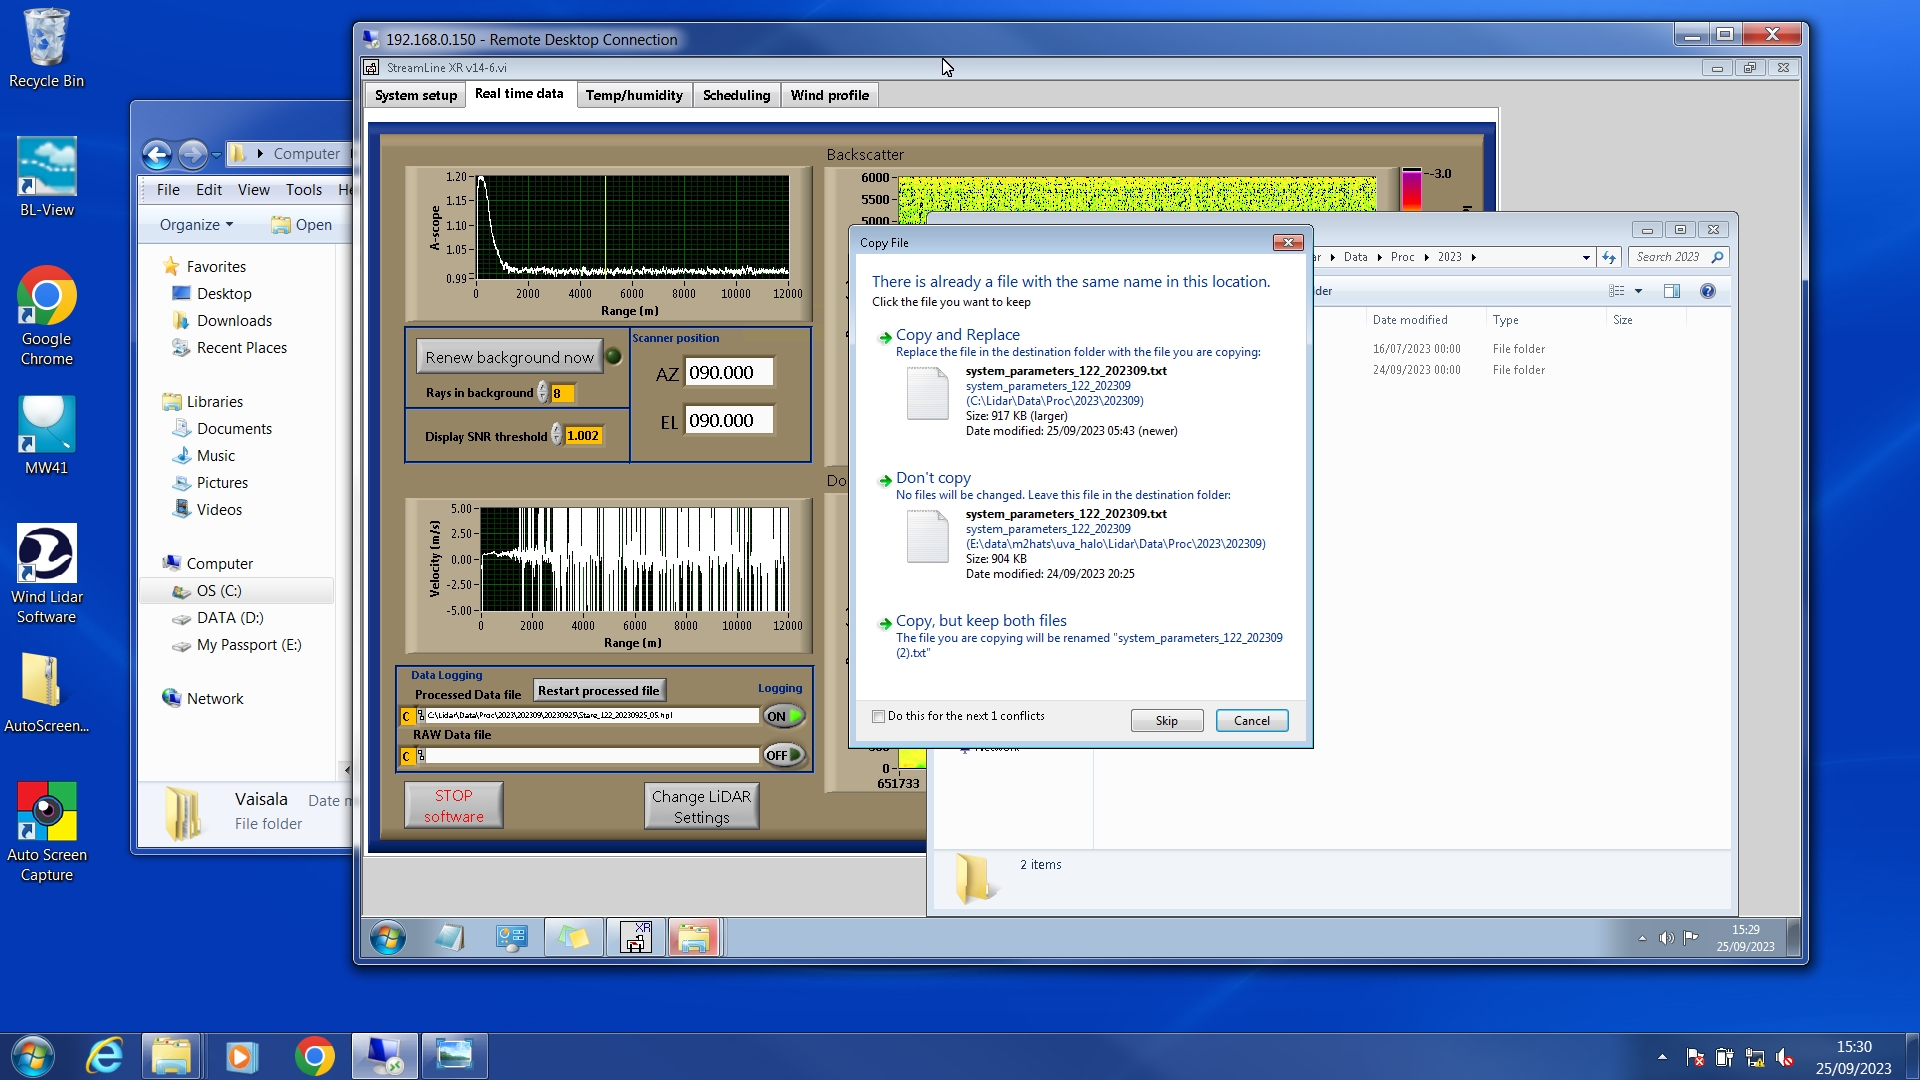The height and width of the screenshot is (1080, 1920).
Task: Expand the address bar path dropdown
Action: tap(1586, 258)
